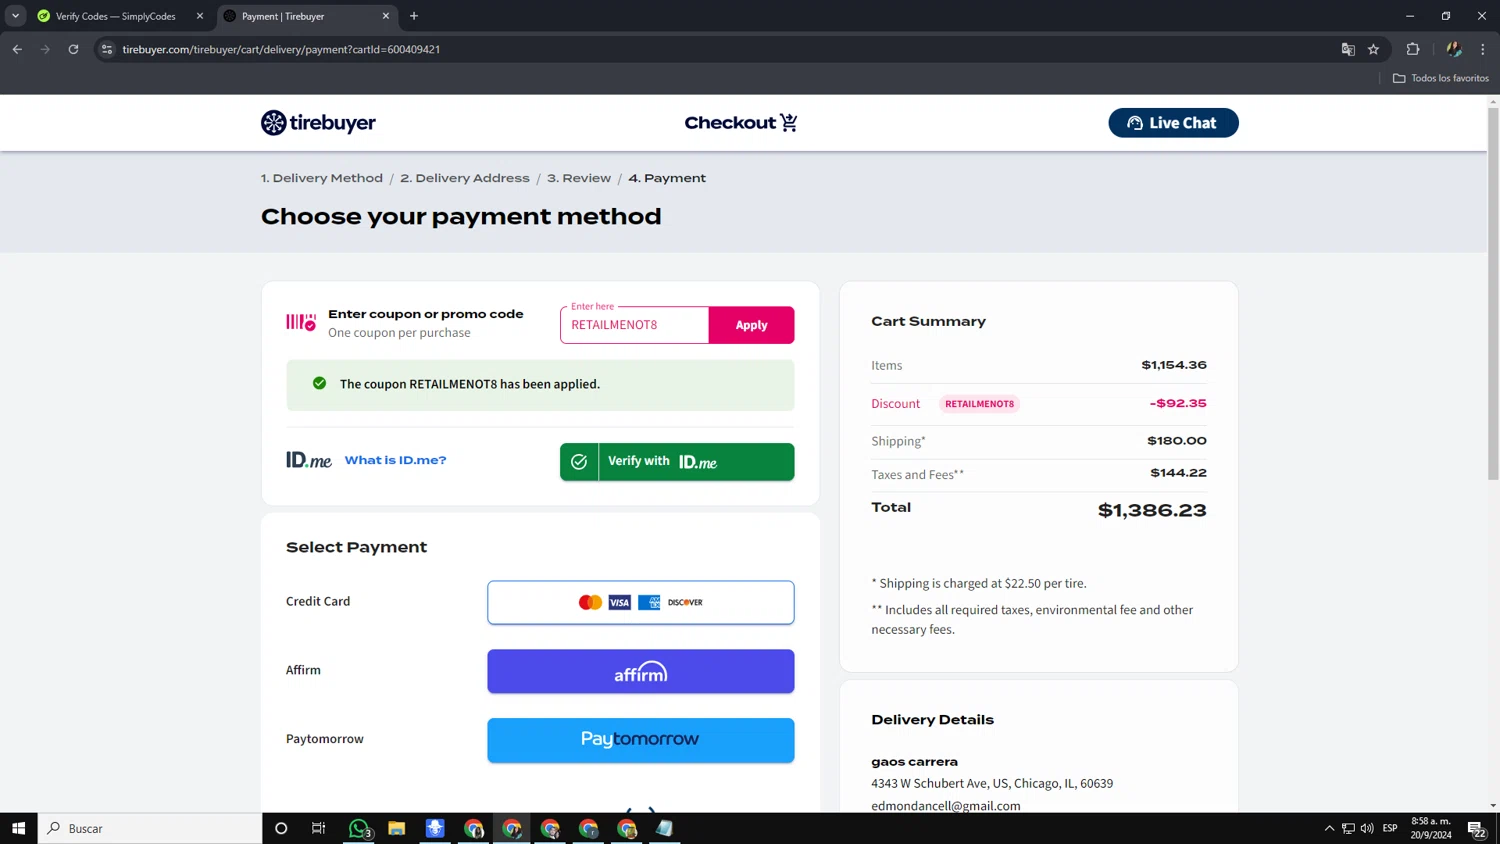Open Cortana circle icon
The image size is (1500, 844).
tap(281, 828)
